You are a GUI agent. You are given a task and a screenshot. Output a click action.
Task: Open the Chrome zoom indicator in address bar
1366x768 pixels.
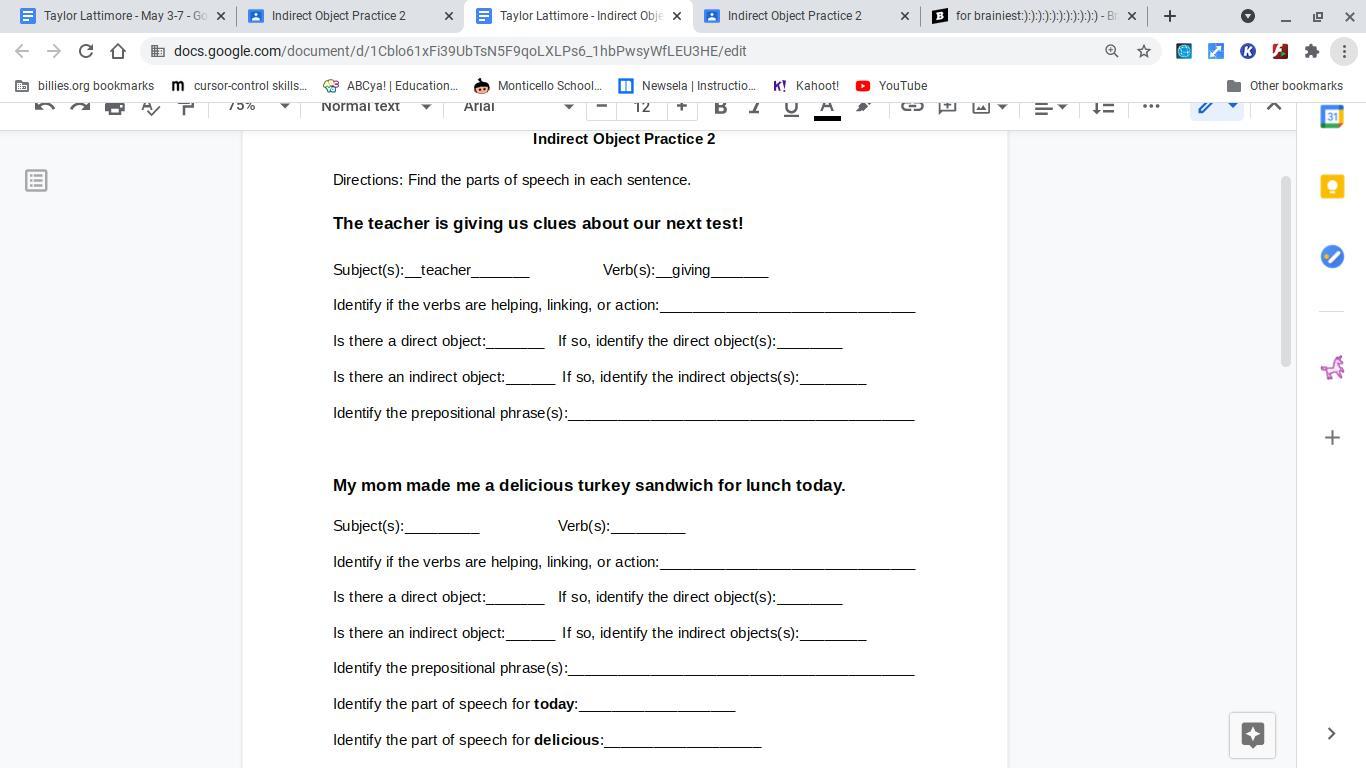1111,51
